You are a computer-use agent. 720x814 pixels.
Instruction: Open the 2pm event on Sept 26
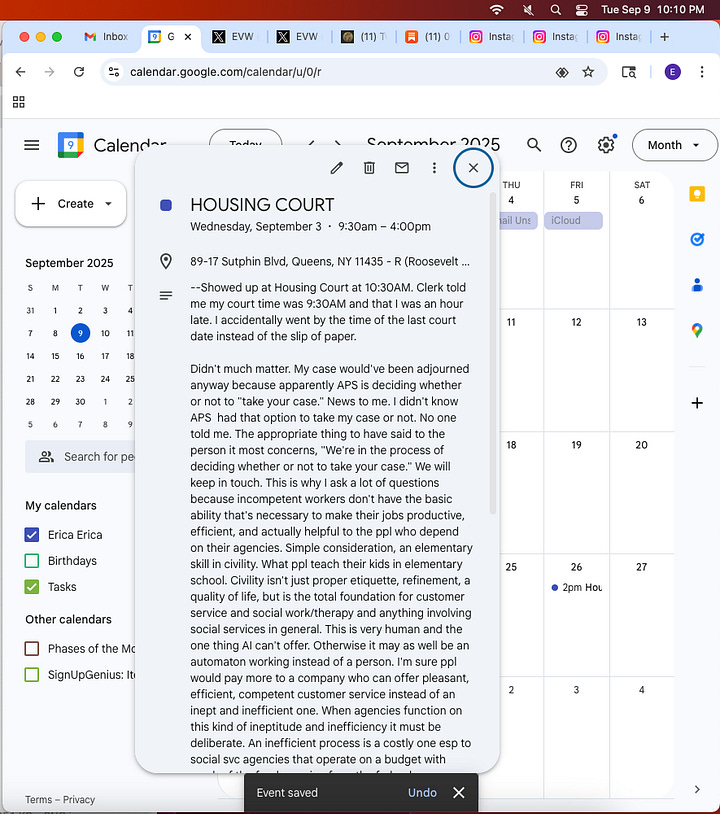[x=577, y=588]
